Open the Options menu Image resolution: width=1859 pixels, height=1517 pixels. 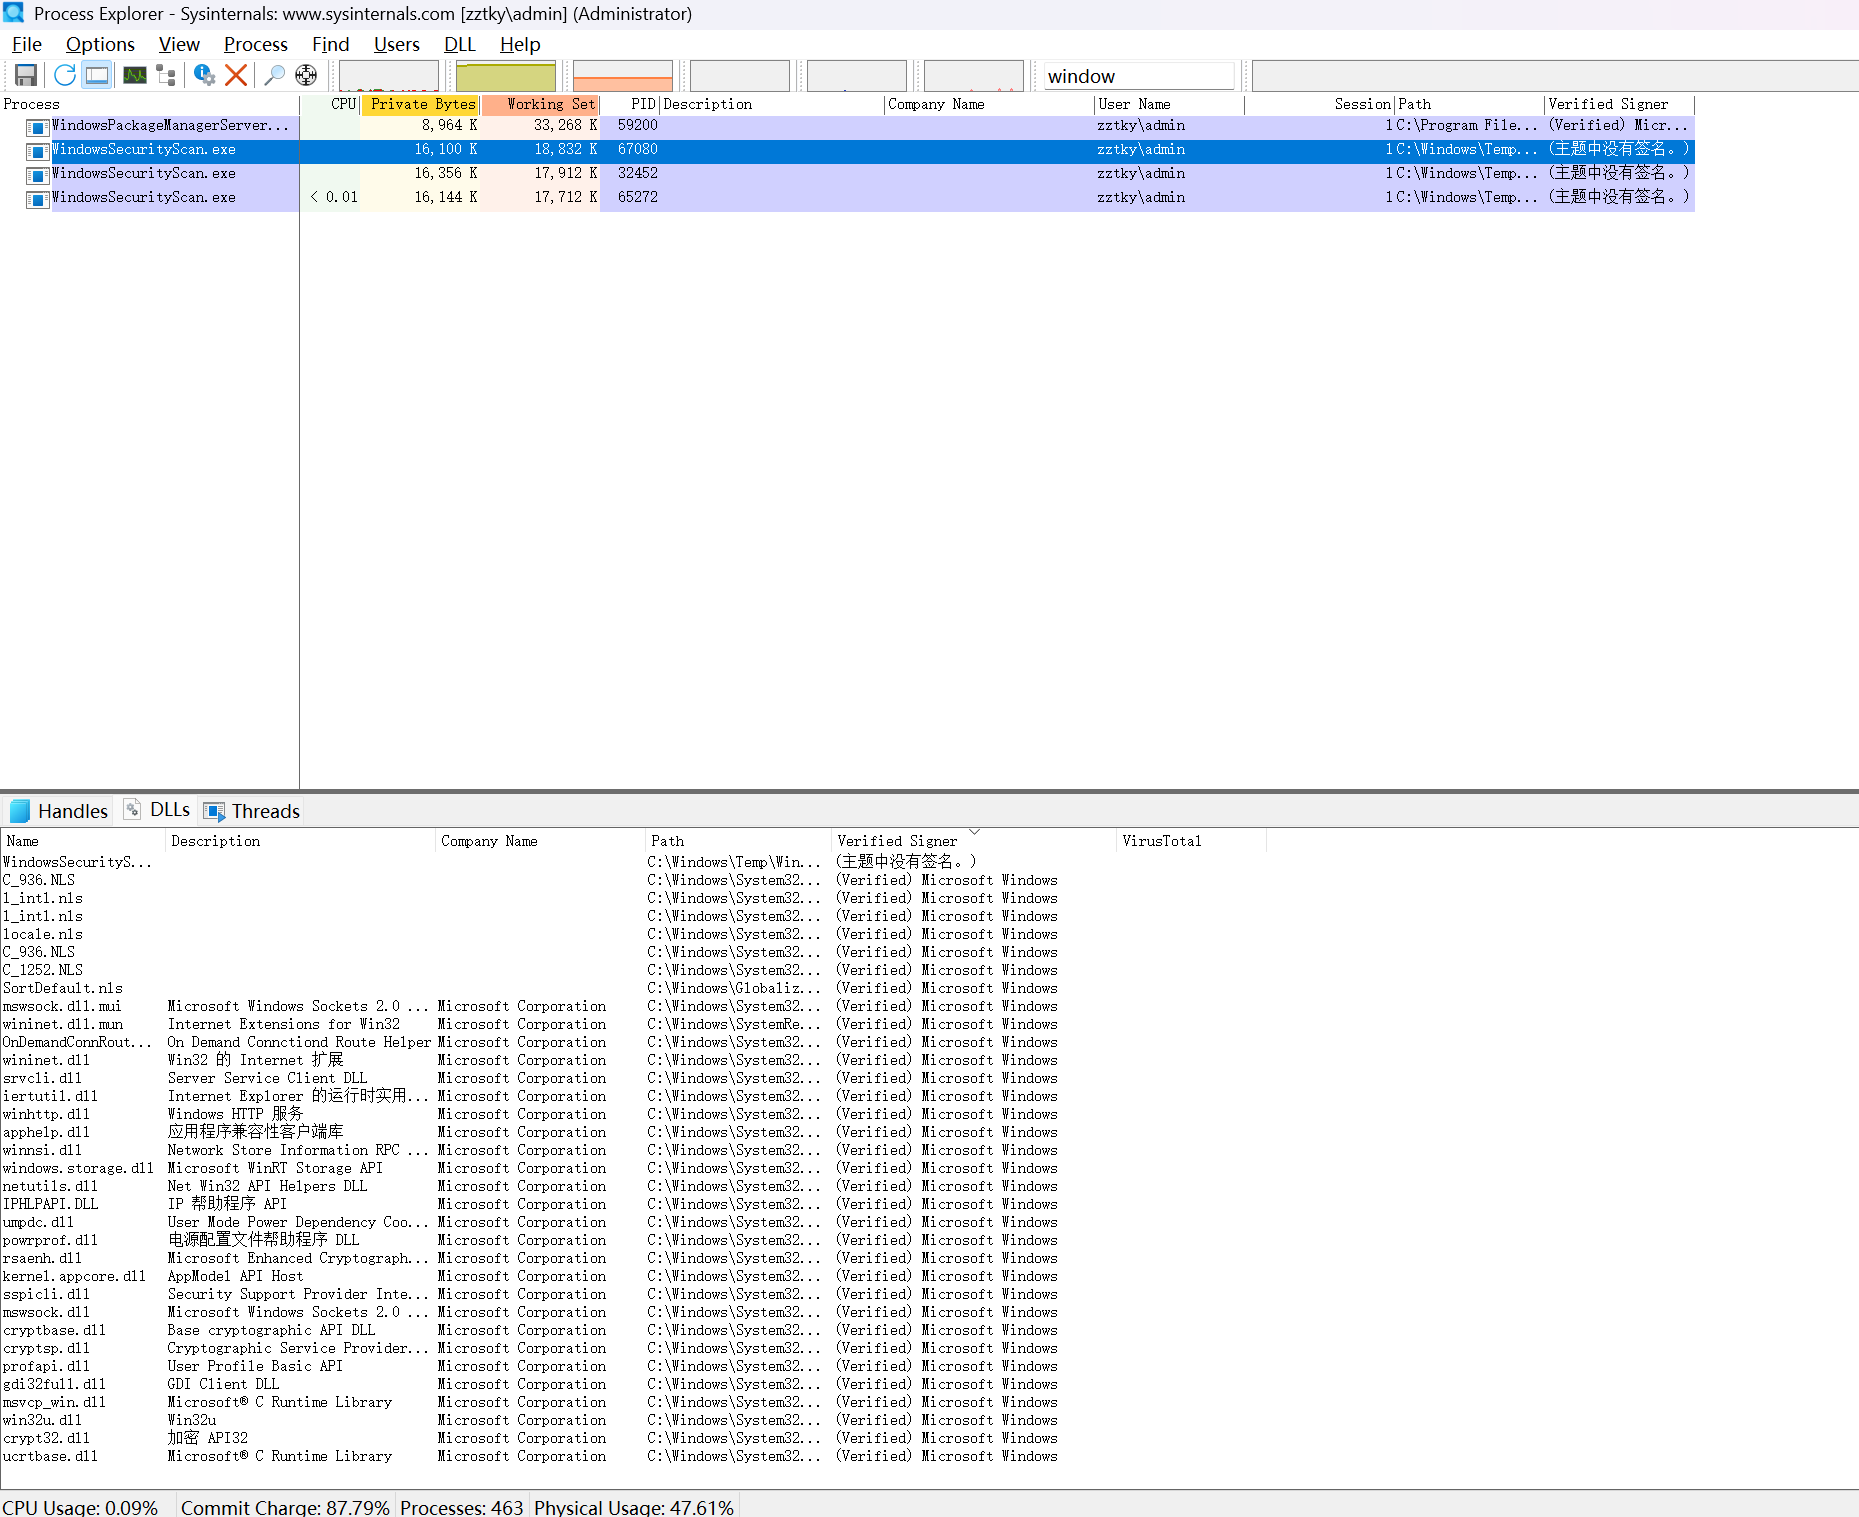pos(100,44)
